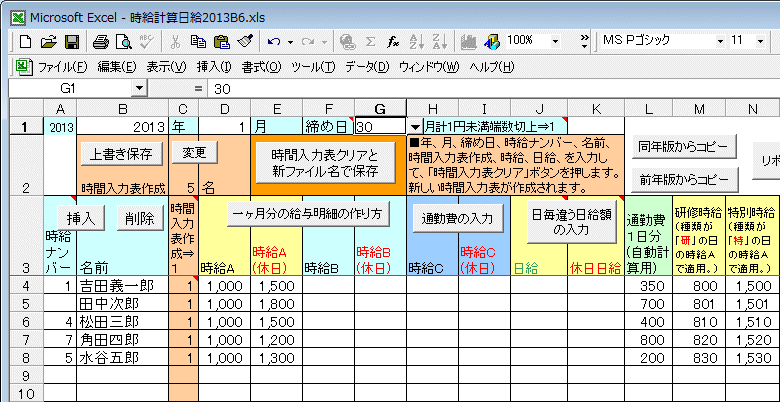Open the font size 11 dropdown
The width and height of the screenshot is (780, 402).
tap(769, 41)
